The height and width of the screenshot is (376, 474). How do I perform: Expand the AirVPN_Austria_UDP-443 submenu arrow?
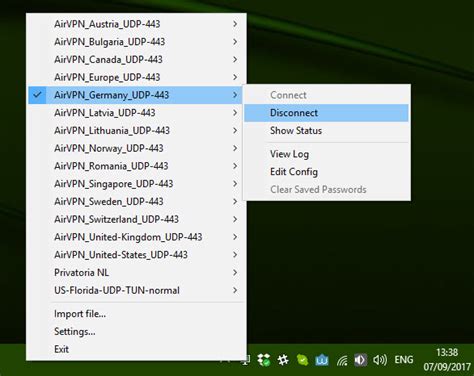[x=235, y=24]
